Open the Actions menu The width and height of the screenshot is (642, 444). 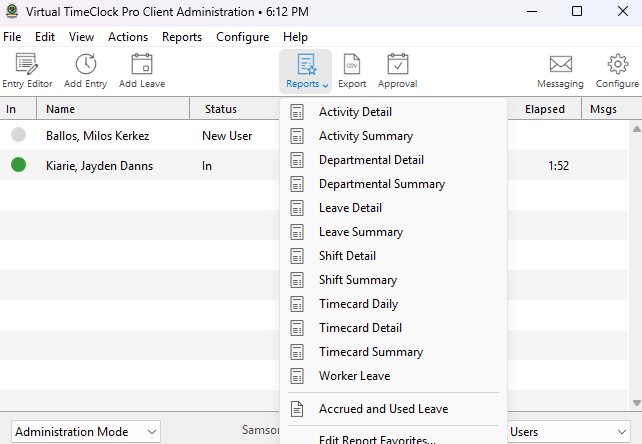tap(128, 37)
